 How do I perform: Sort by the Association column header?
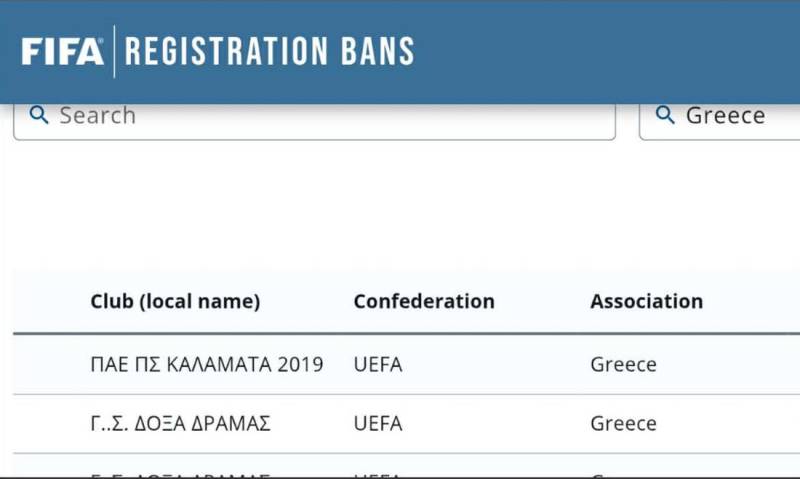[x=646, y=301]
